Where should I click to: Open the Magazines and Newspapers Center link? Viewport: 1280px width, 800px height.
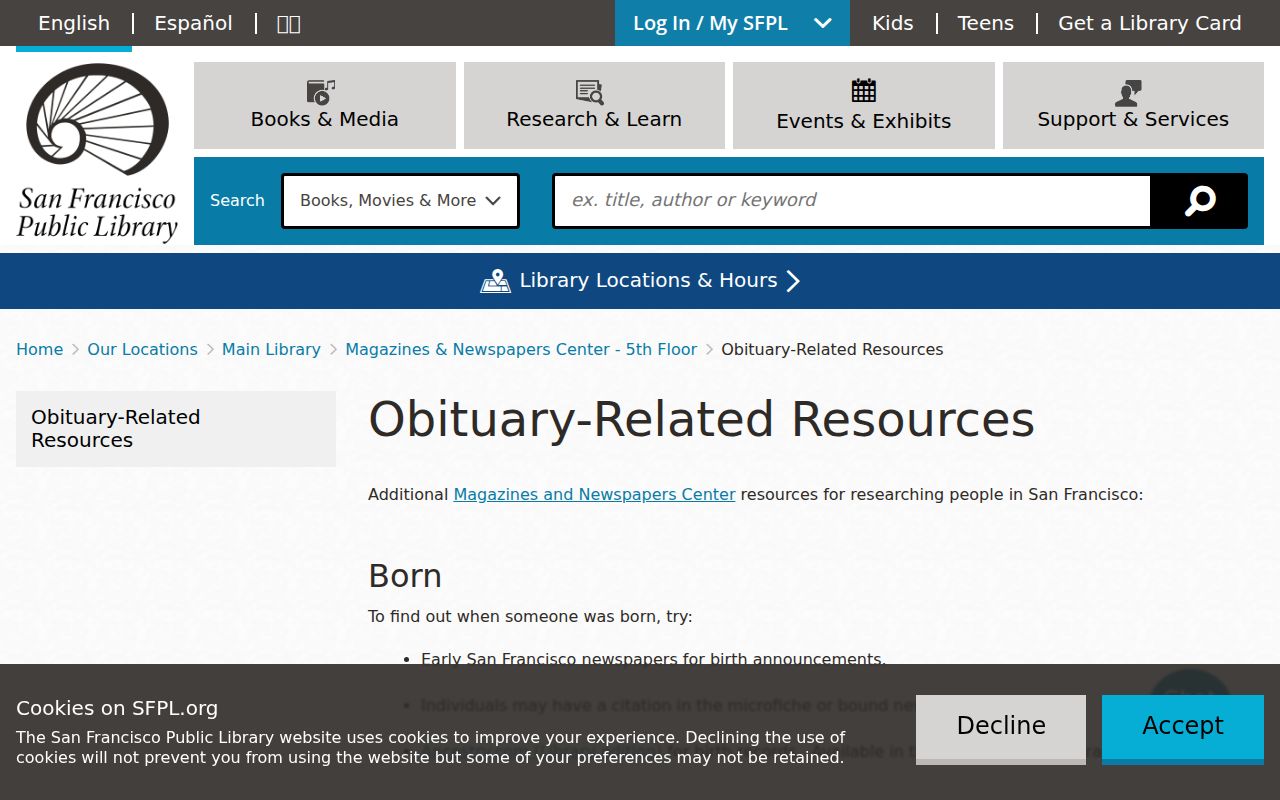point(594,494)
